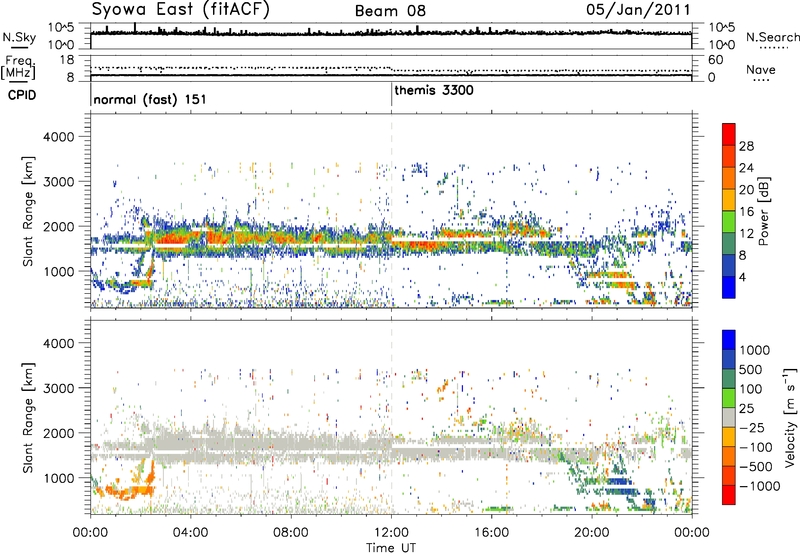Select the N.Search legend label
Screen dimensions: 800x554
coord(772,37)
